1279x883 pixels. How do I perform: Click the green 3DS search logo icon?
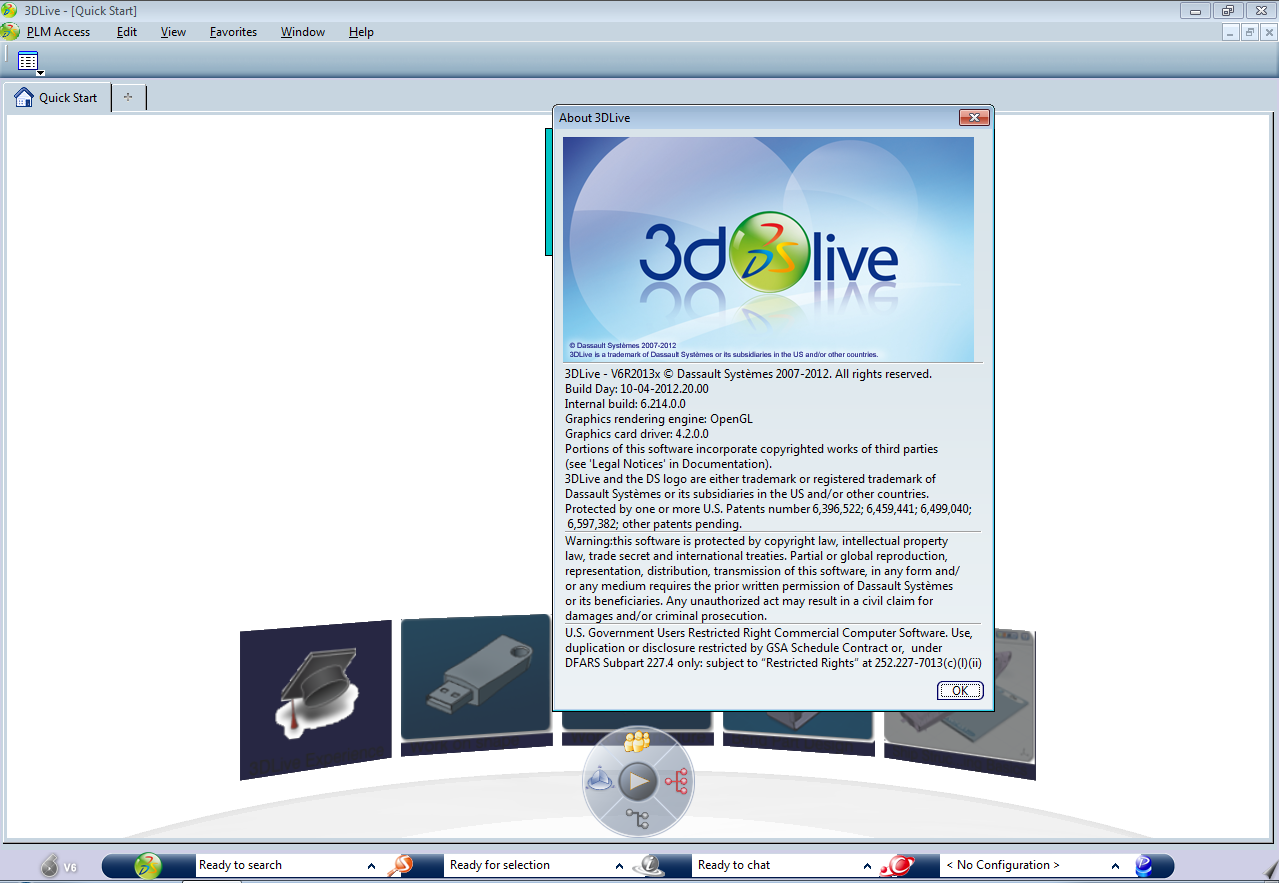tap(149, 866)
